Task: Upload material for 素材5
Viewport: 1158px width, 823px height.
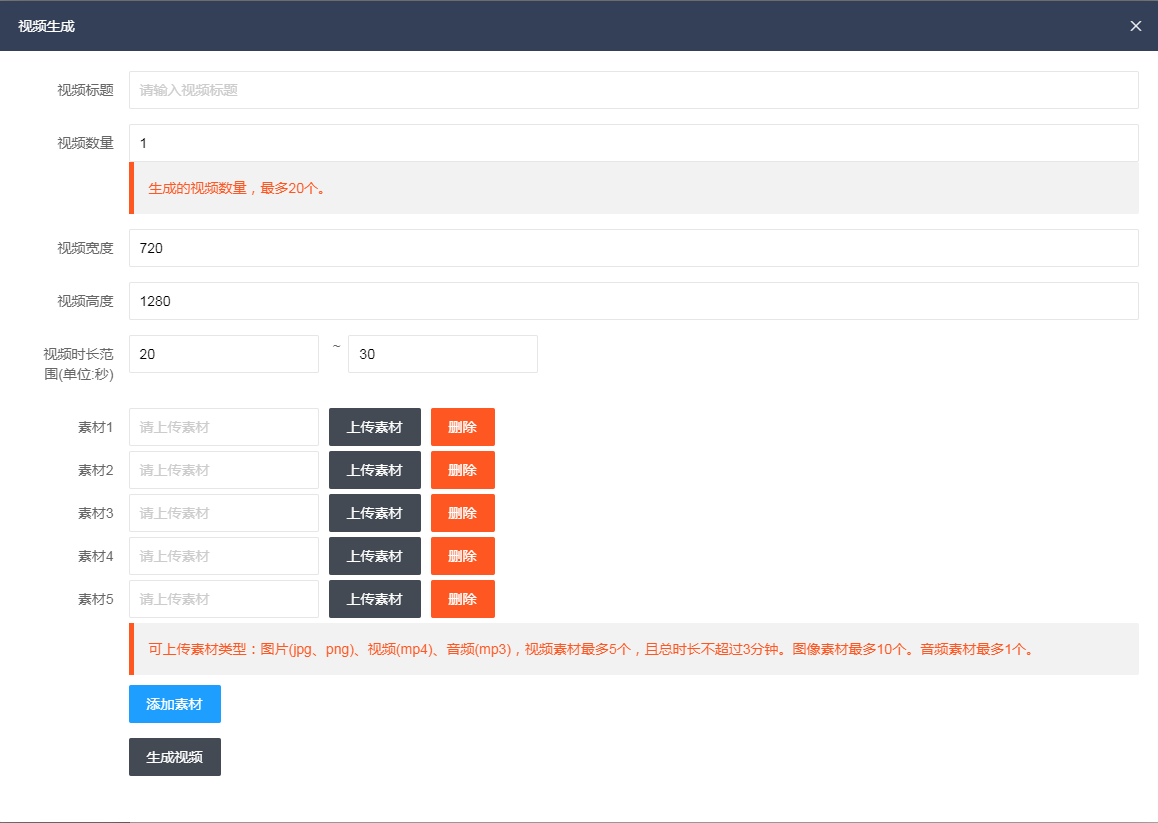Action: [375, 599]
